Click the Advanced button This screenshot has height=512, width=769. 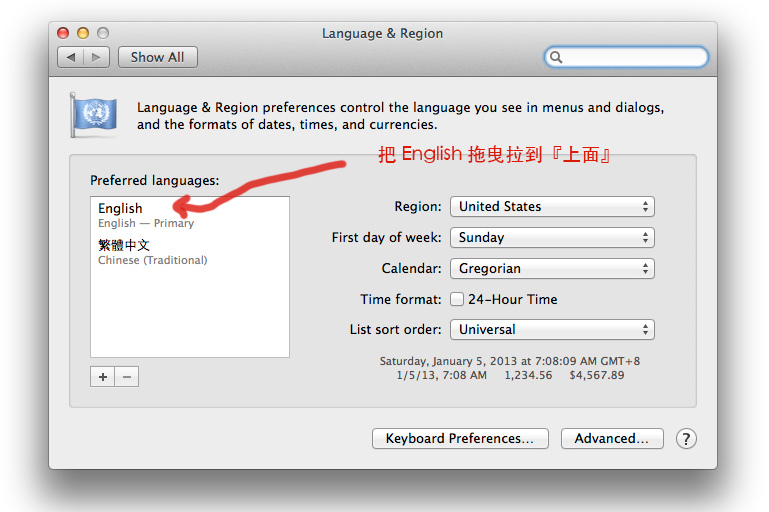pyautogui.click(x=612, y=438)
